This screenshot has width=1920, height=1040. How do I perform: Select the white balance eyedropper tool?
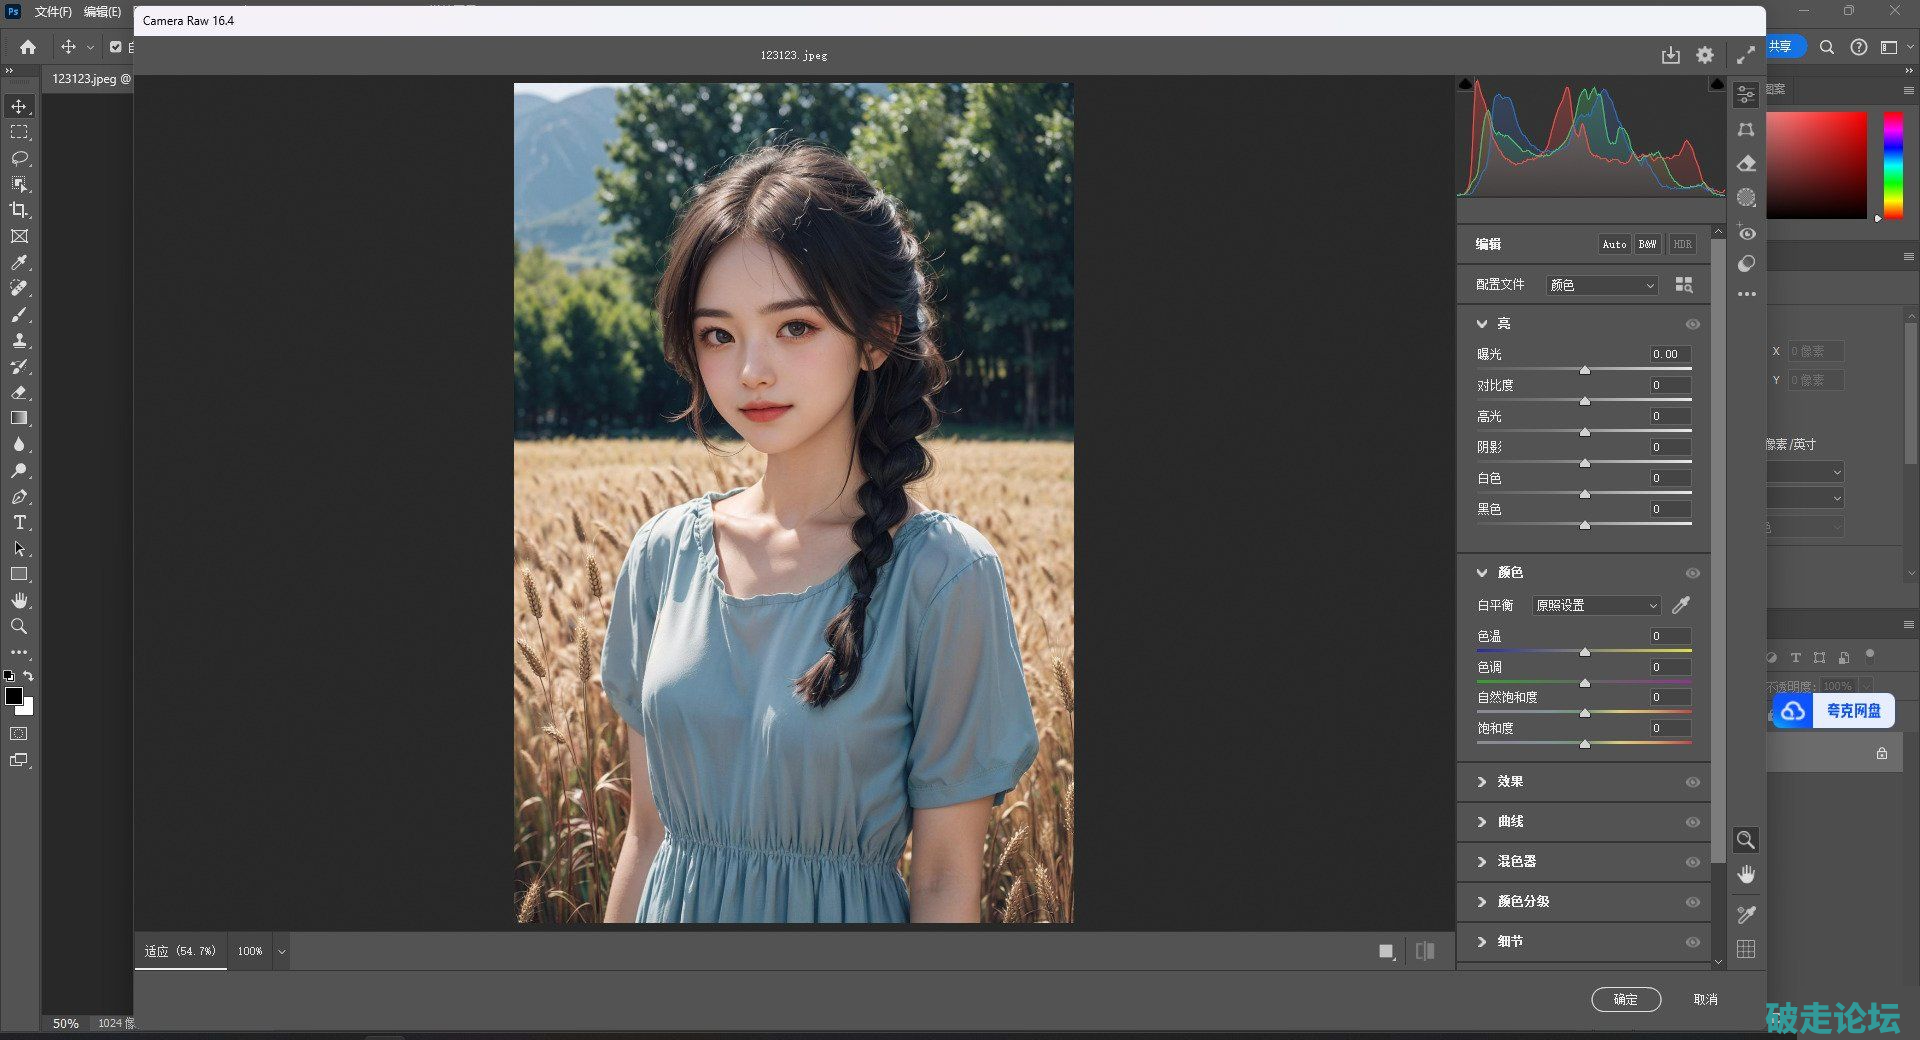1681,605
